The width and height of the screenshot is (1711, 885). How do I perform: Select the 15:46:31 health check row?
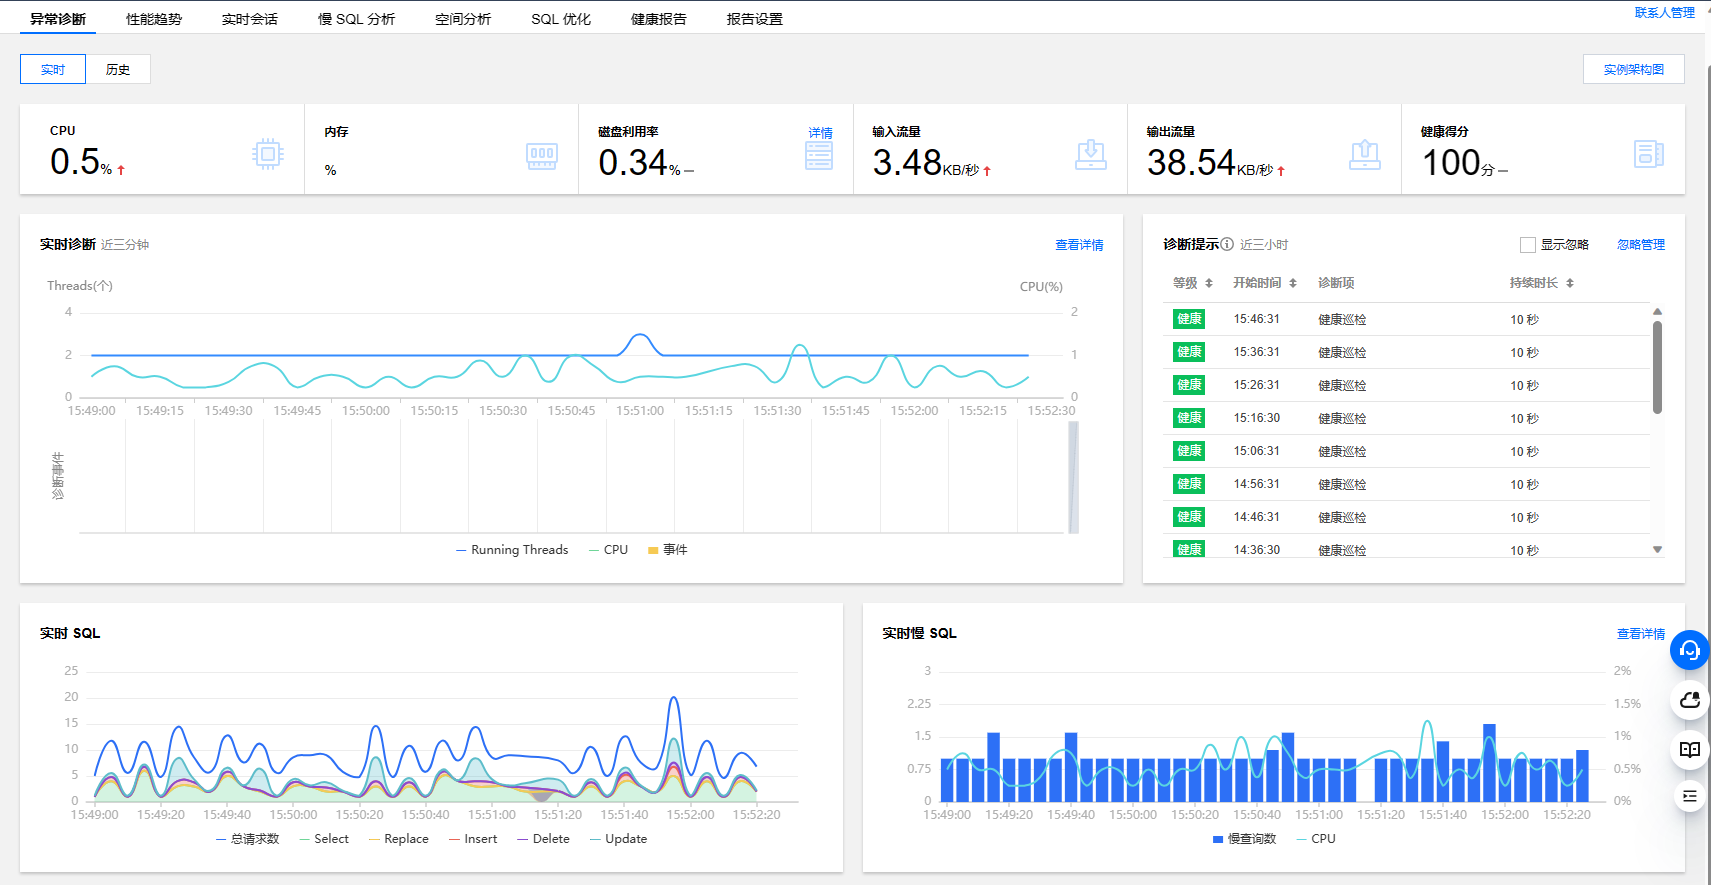1406,319
